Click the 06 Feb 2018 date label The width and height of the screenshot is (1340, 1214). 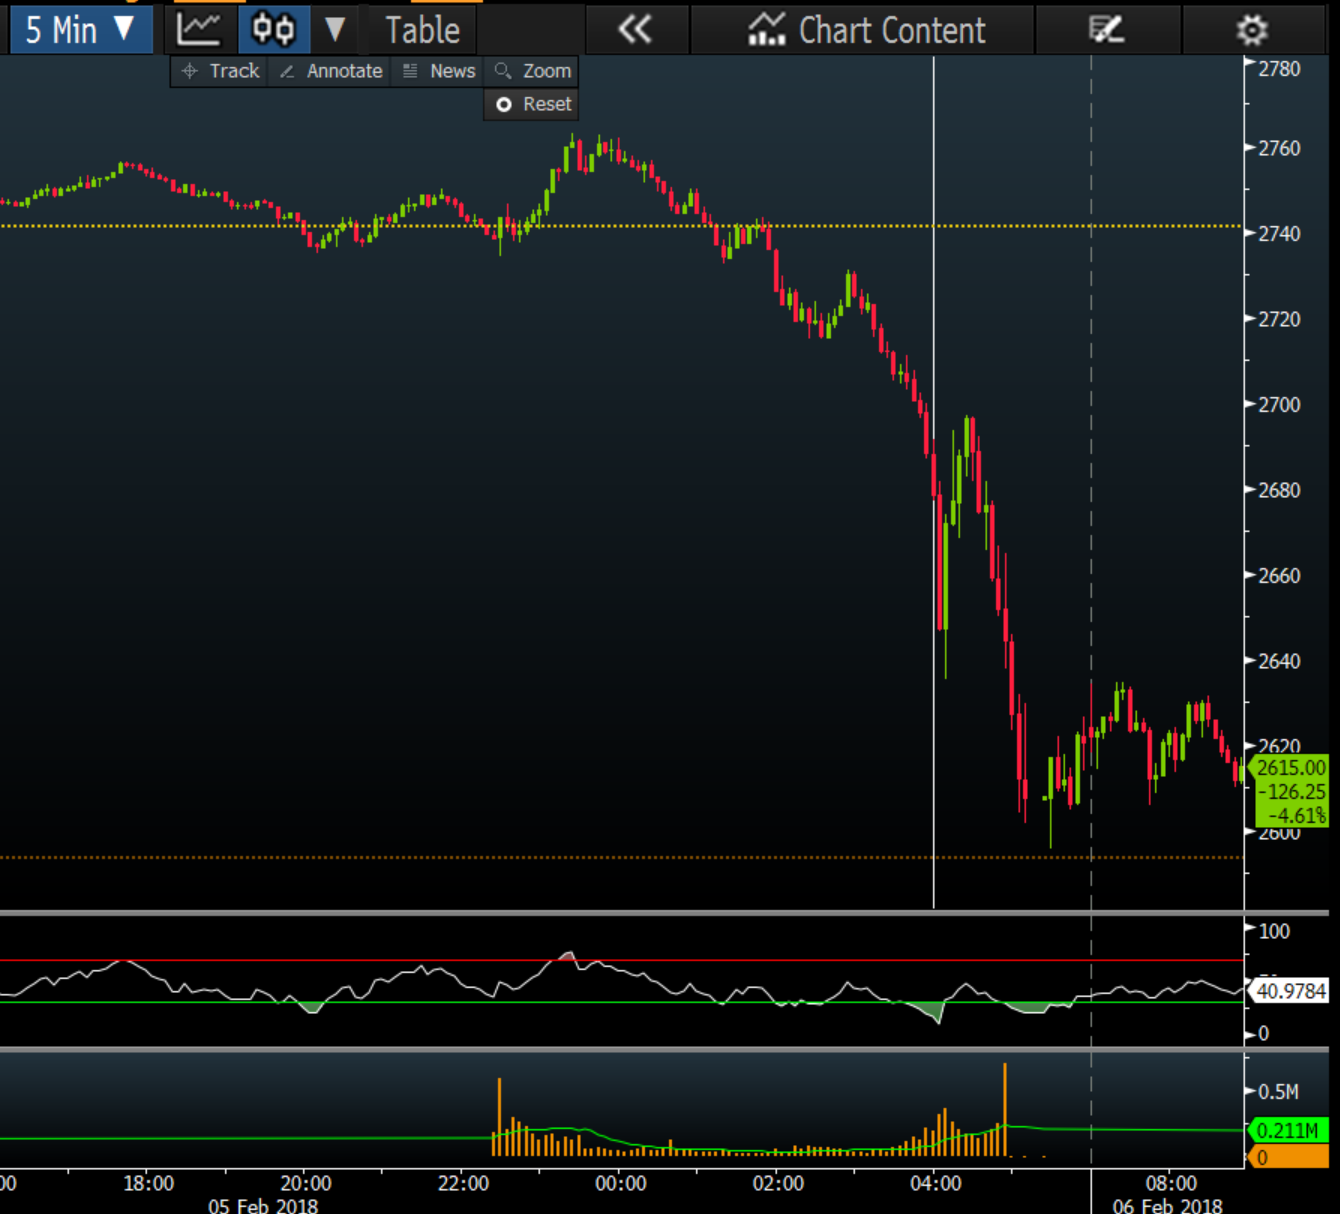[1168, 1205]
